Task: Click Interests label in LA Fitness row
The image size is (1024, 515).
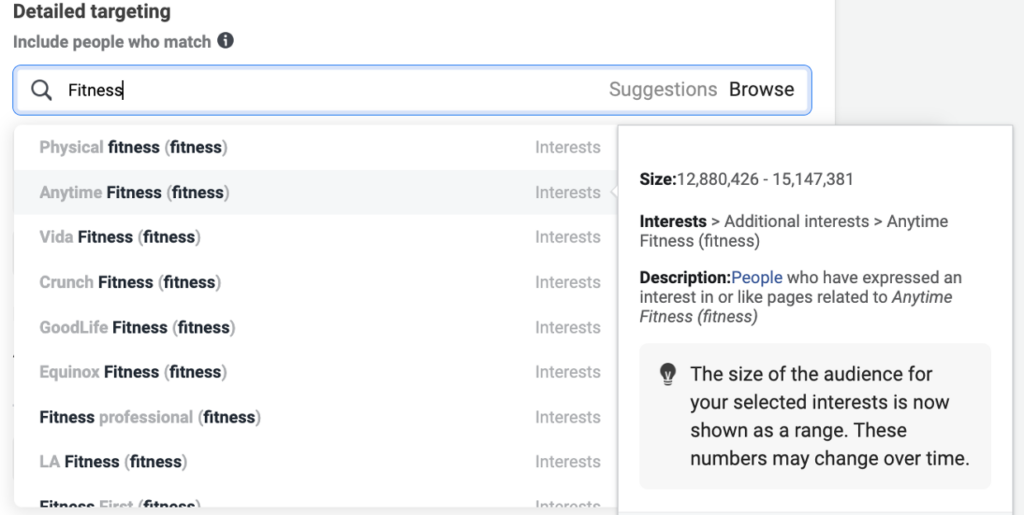Action: point(568,461)
